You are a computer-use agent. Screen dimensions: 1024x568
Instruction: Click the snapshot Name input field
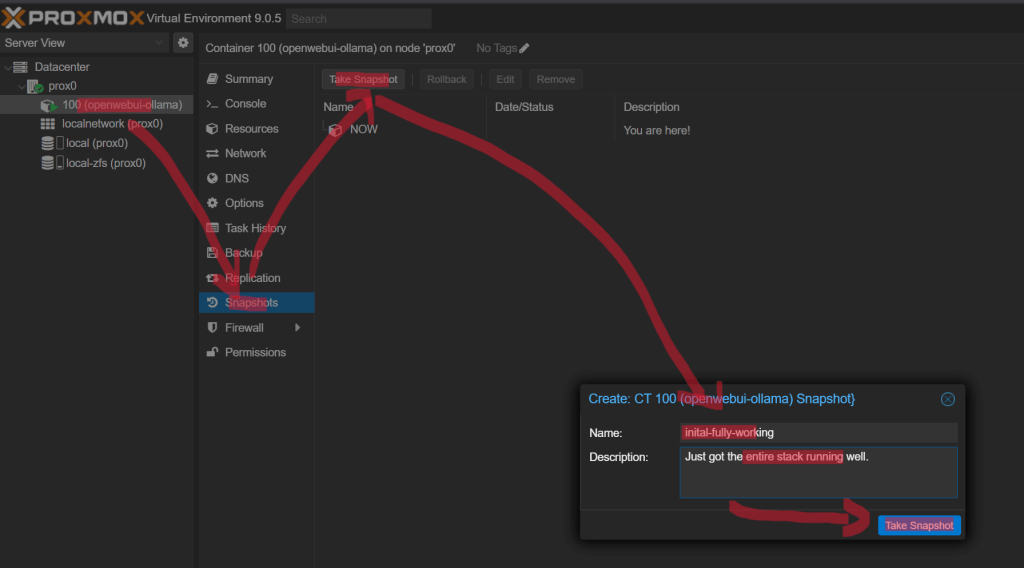(x=817, y=433)
